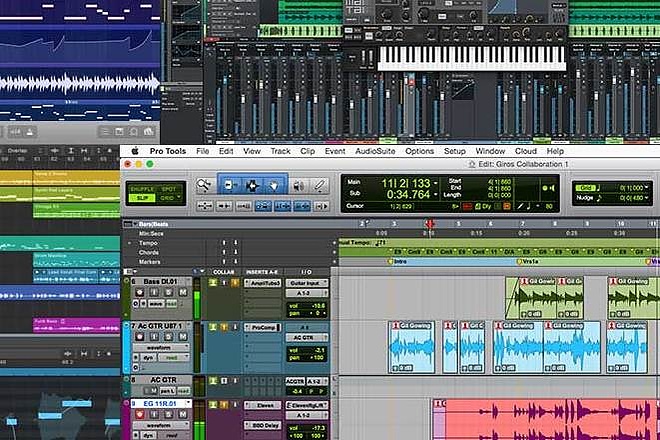Viewport: 660px width, 440px height.
Task: Open the Main counter format dropdown
Action: [x=436, y=184]
